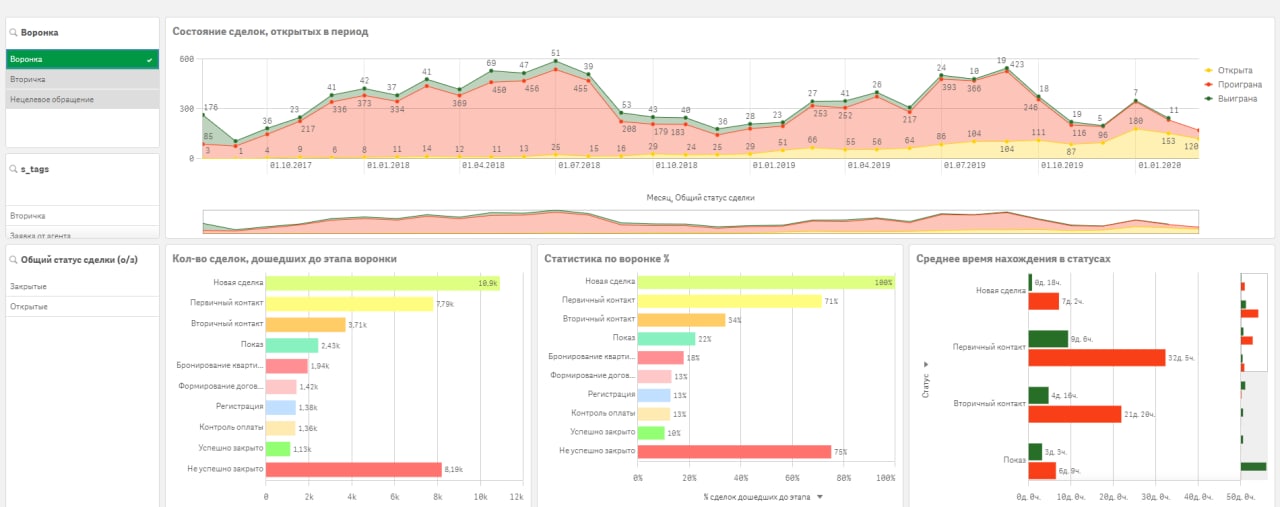Click the s_tags filter pane title
Image resolution: width=1280 pixels, height=507 pixels.
[x=35, y=170]
